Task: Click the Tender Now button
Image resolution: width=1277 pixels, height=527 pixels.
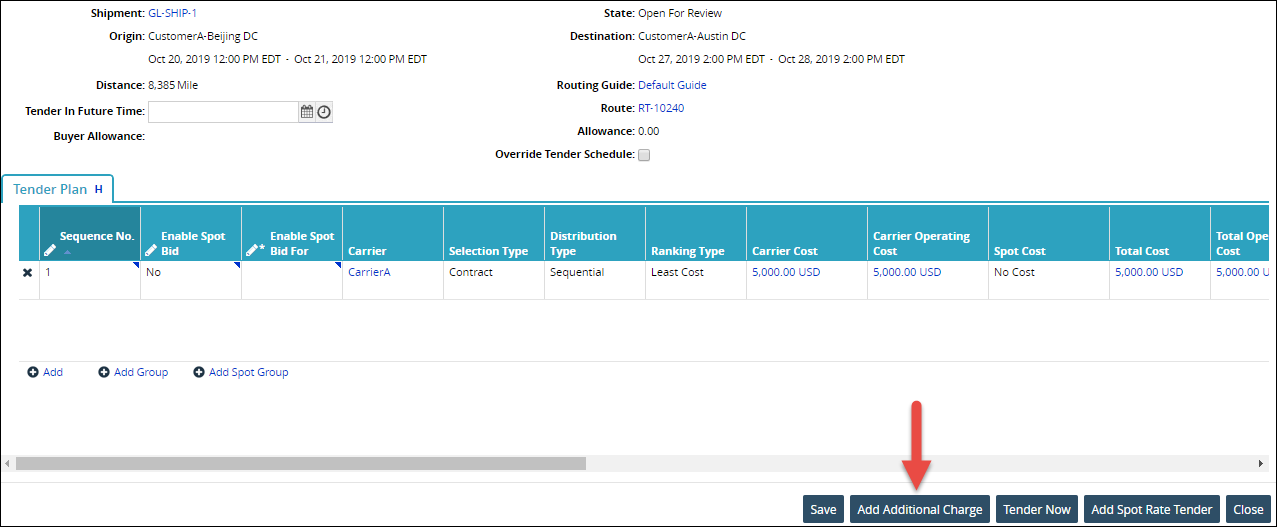Action: (x=1037, y=509)
